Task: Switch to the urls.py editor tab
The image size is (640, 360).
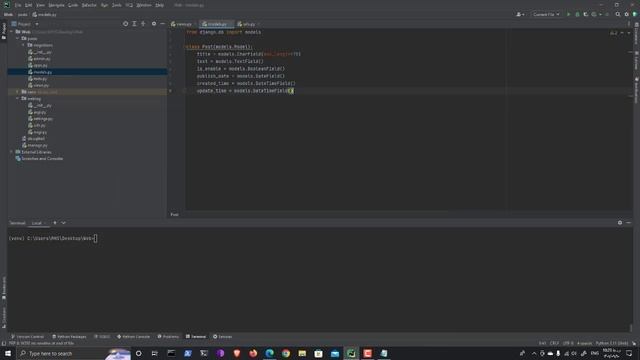Action: tap(247, 24)
